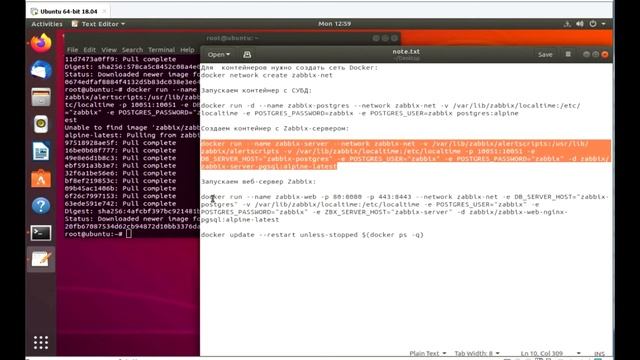Click the power icon in top bar
The height and width of the screenshot is (360, 640).
coord(593,24)
